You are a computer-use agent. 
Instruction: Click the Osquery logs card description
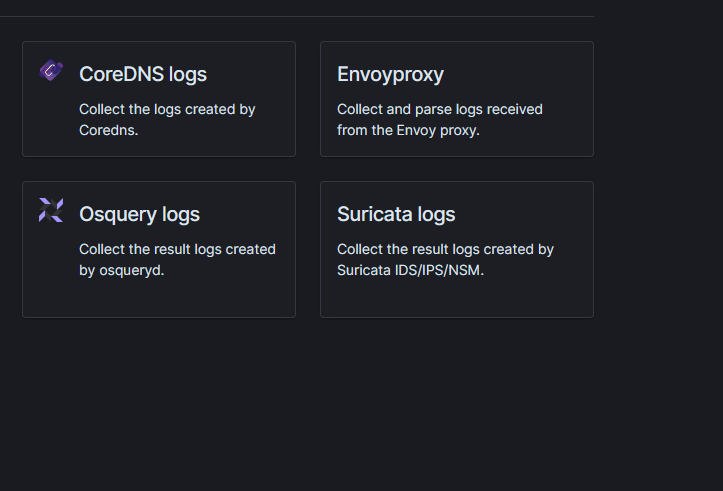pos(177,259)
